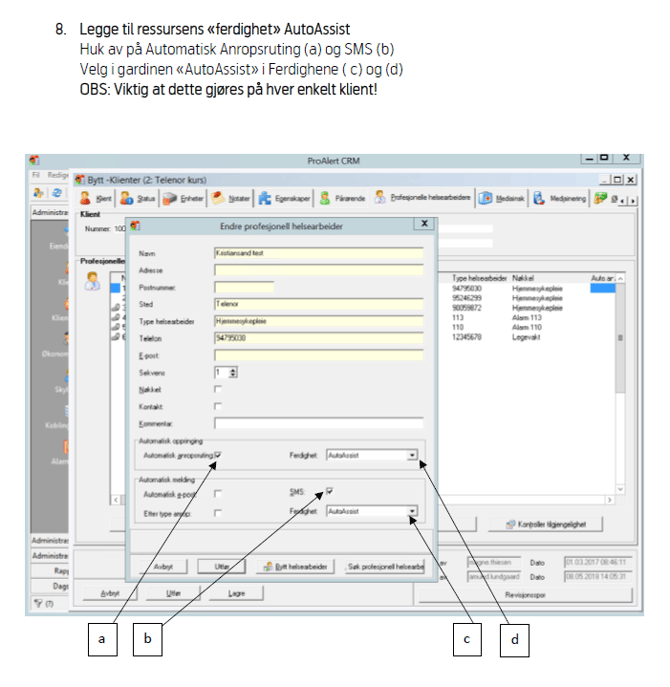670x687 pixels.
Task: Select the Status tab icon
Action: (x=127, y=199)
